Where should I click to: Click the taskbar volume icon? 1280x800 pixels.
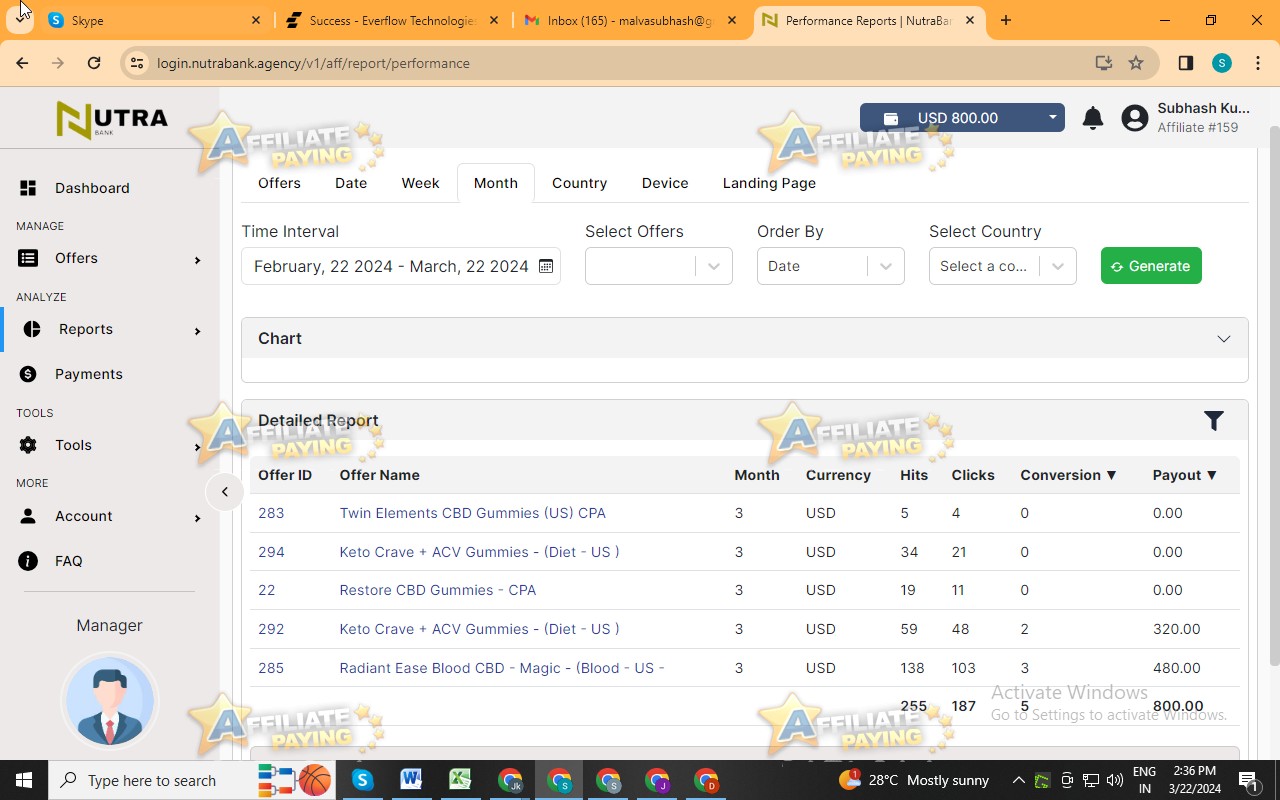tap(1115, 780)
